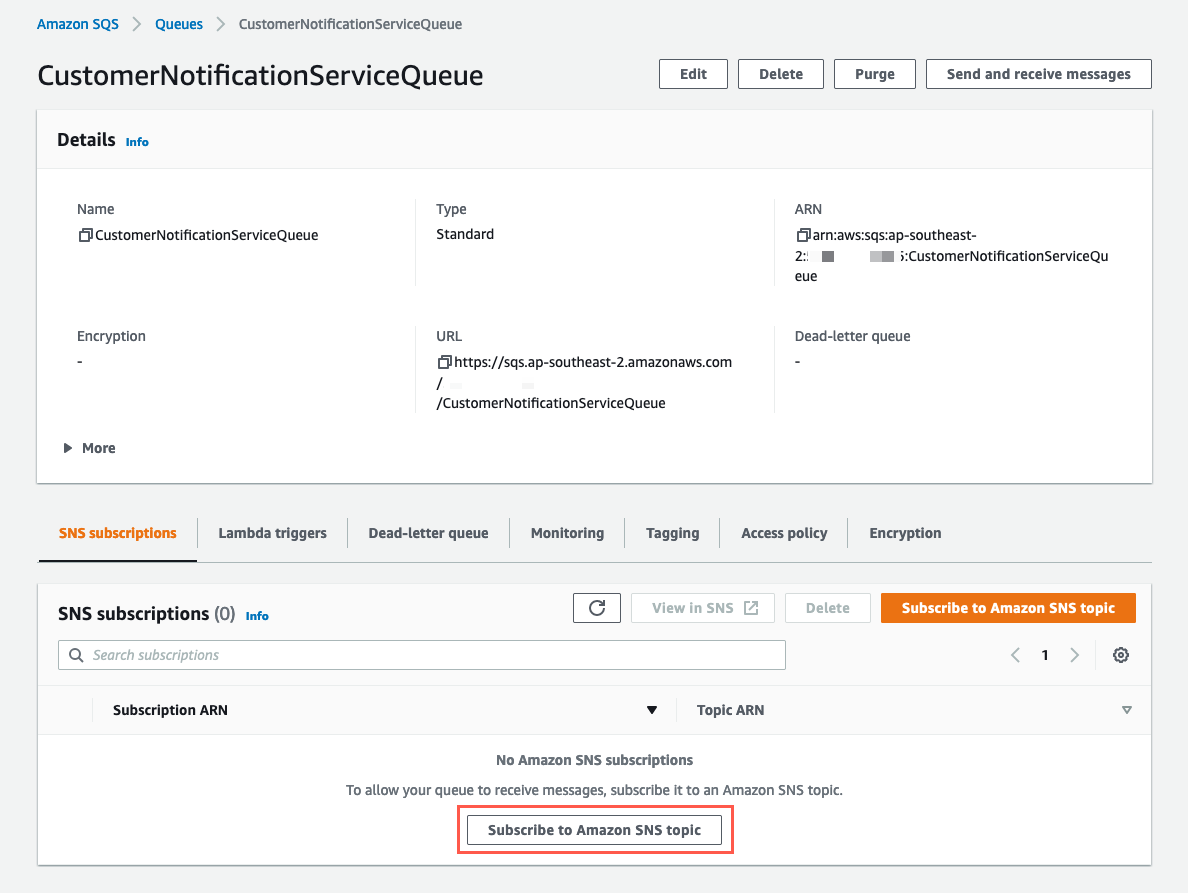This screenshot has height=893, width=1188.
Task: Click the CustomerNotificationServiceQueue name value in Details
Action: tap(207, 236)
